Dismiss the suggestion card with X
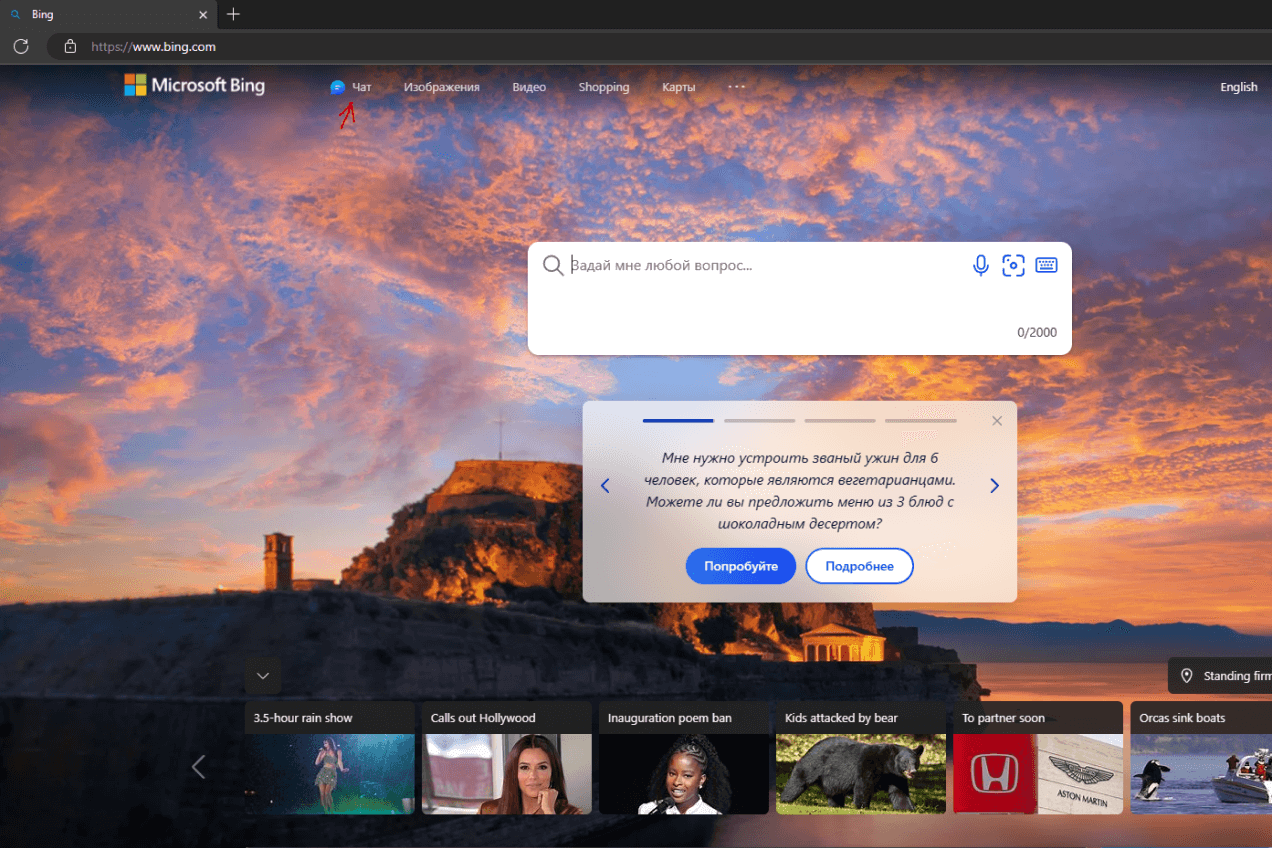 tap(996, 421)
